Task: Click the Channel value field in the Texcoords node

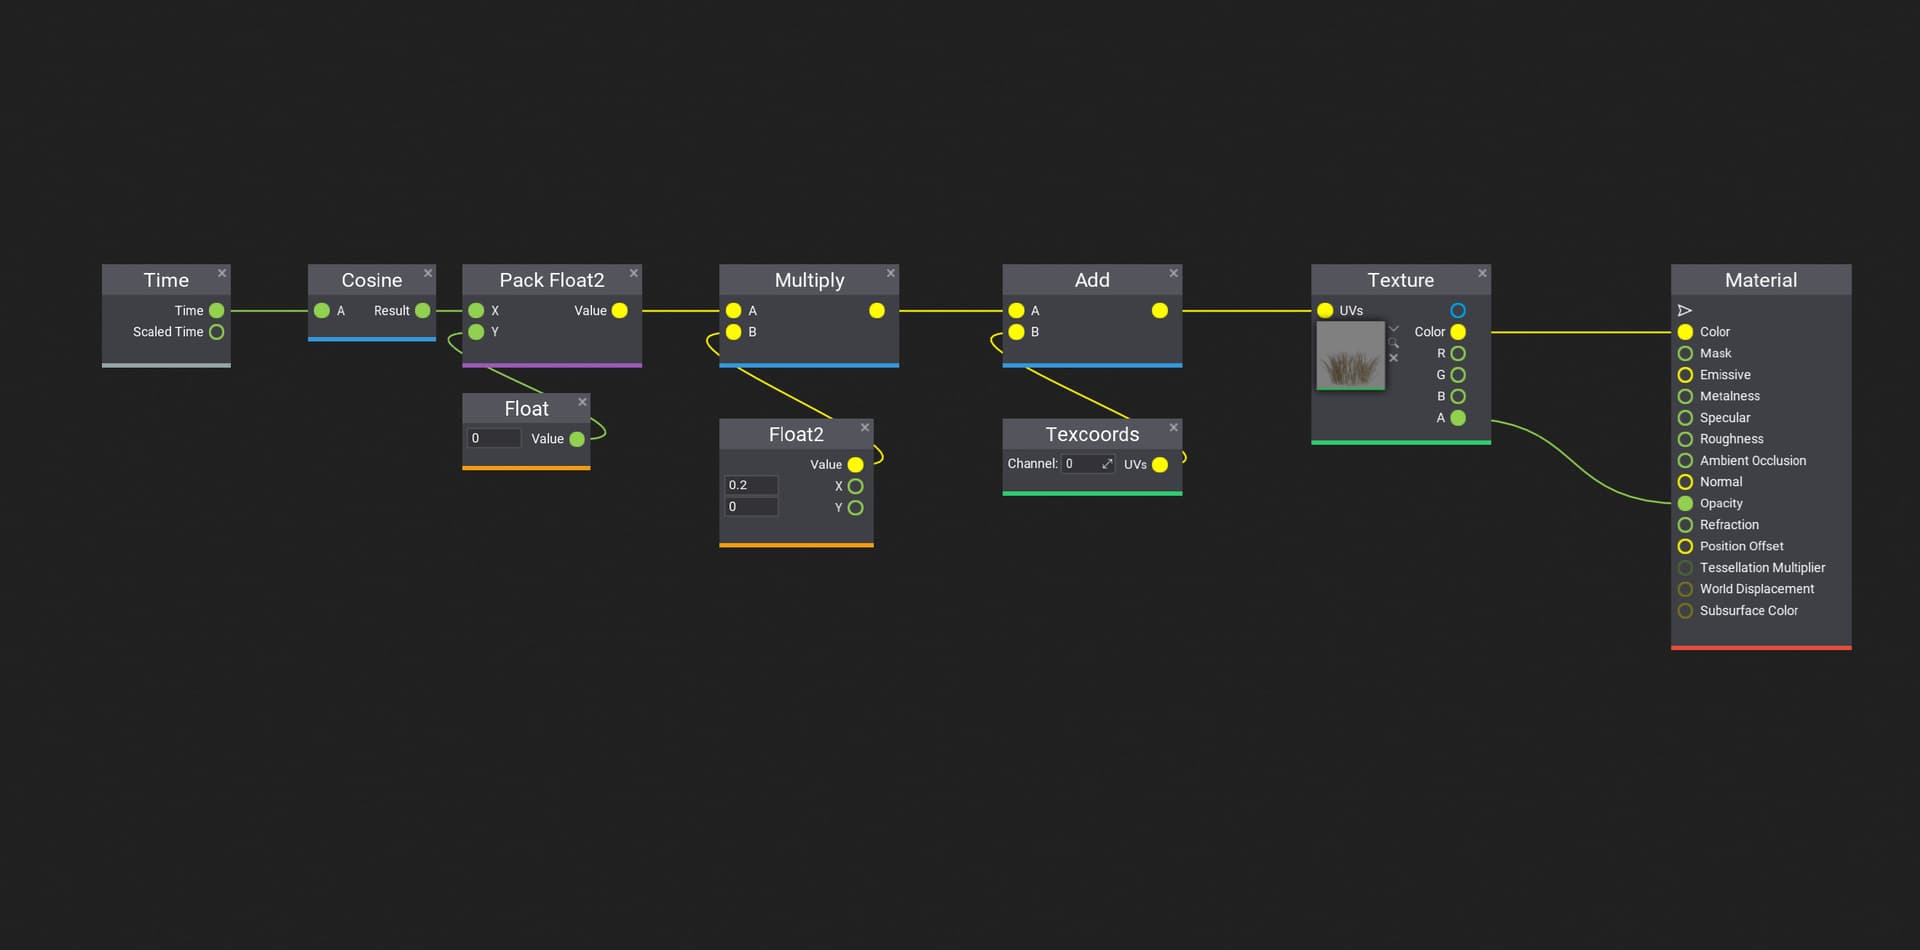Action: (1087, 464)
